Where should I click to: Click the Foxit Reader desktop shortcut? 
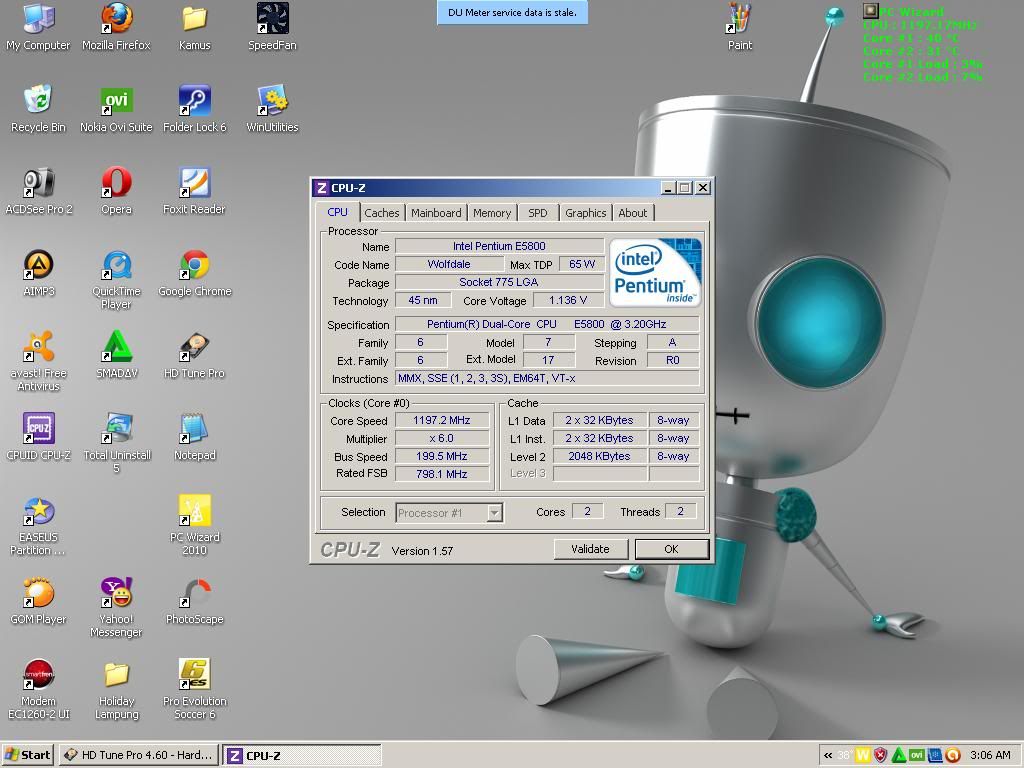[x=195, y=191]
